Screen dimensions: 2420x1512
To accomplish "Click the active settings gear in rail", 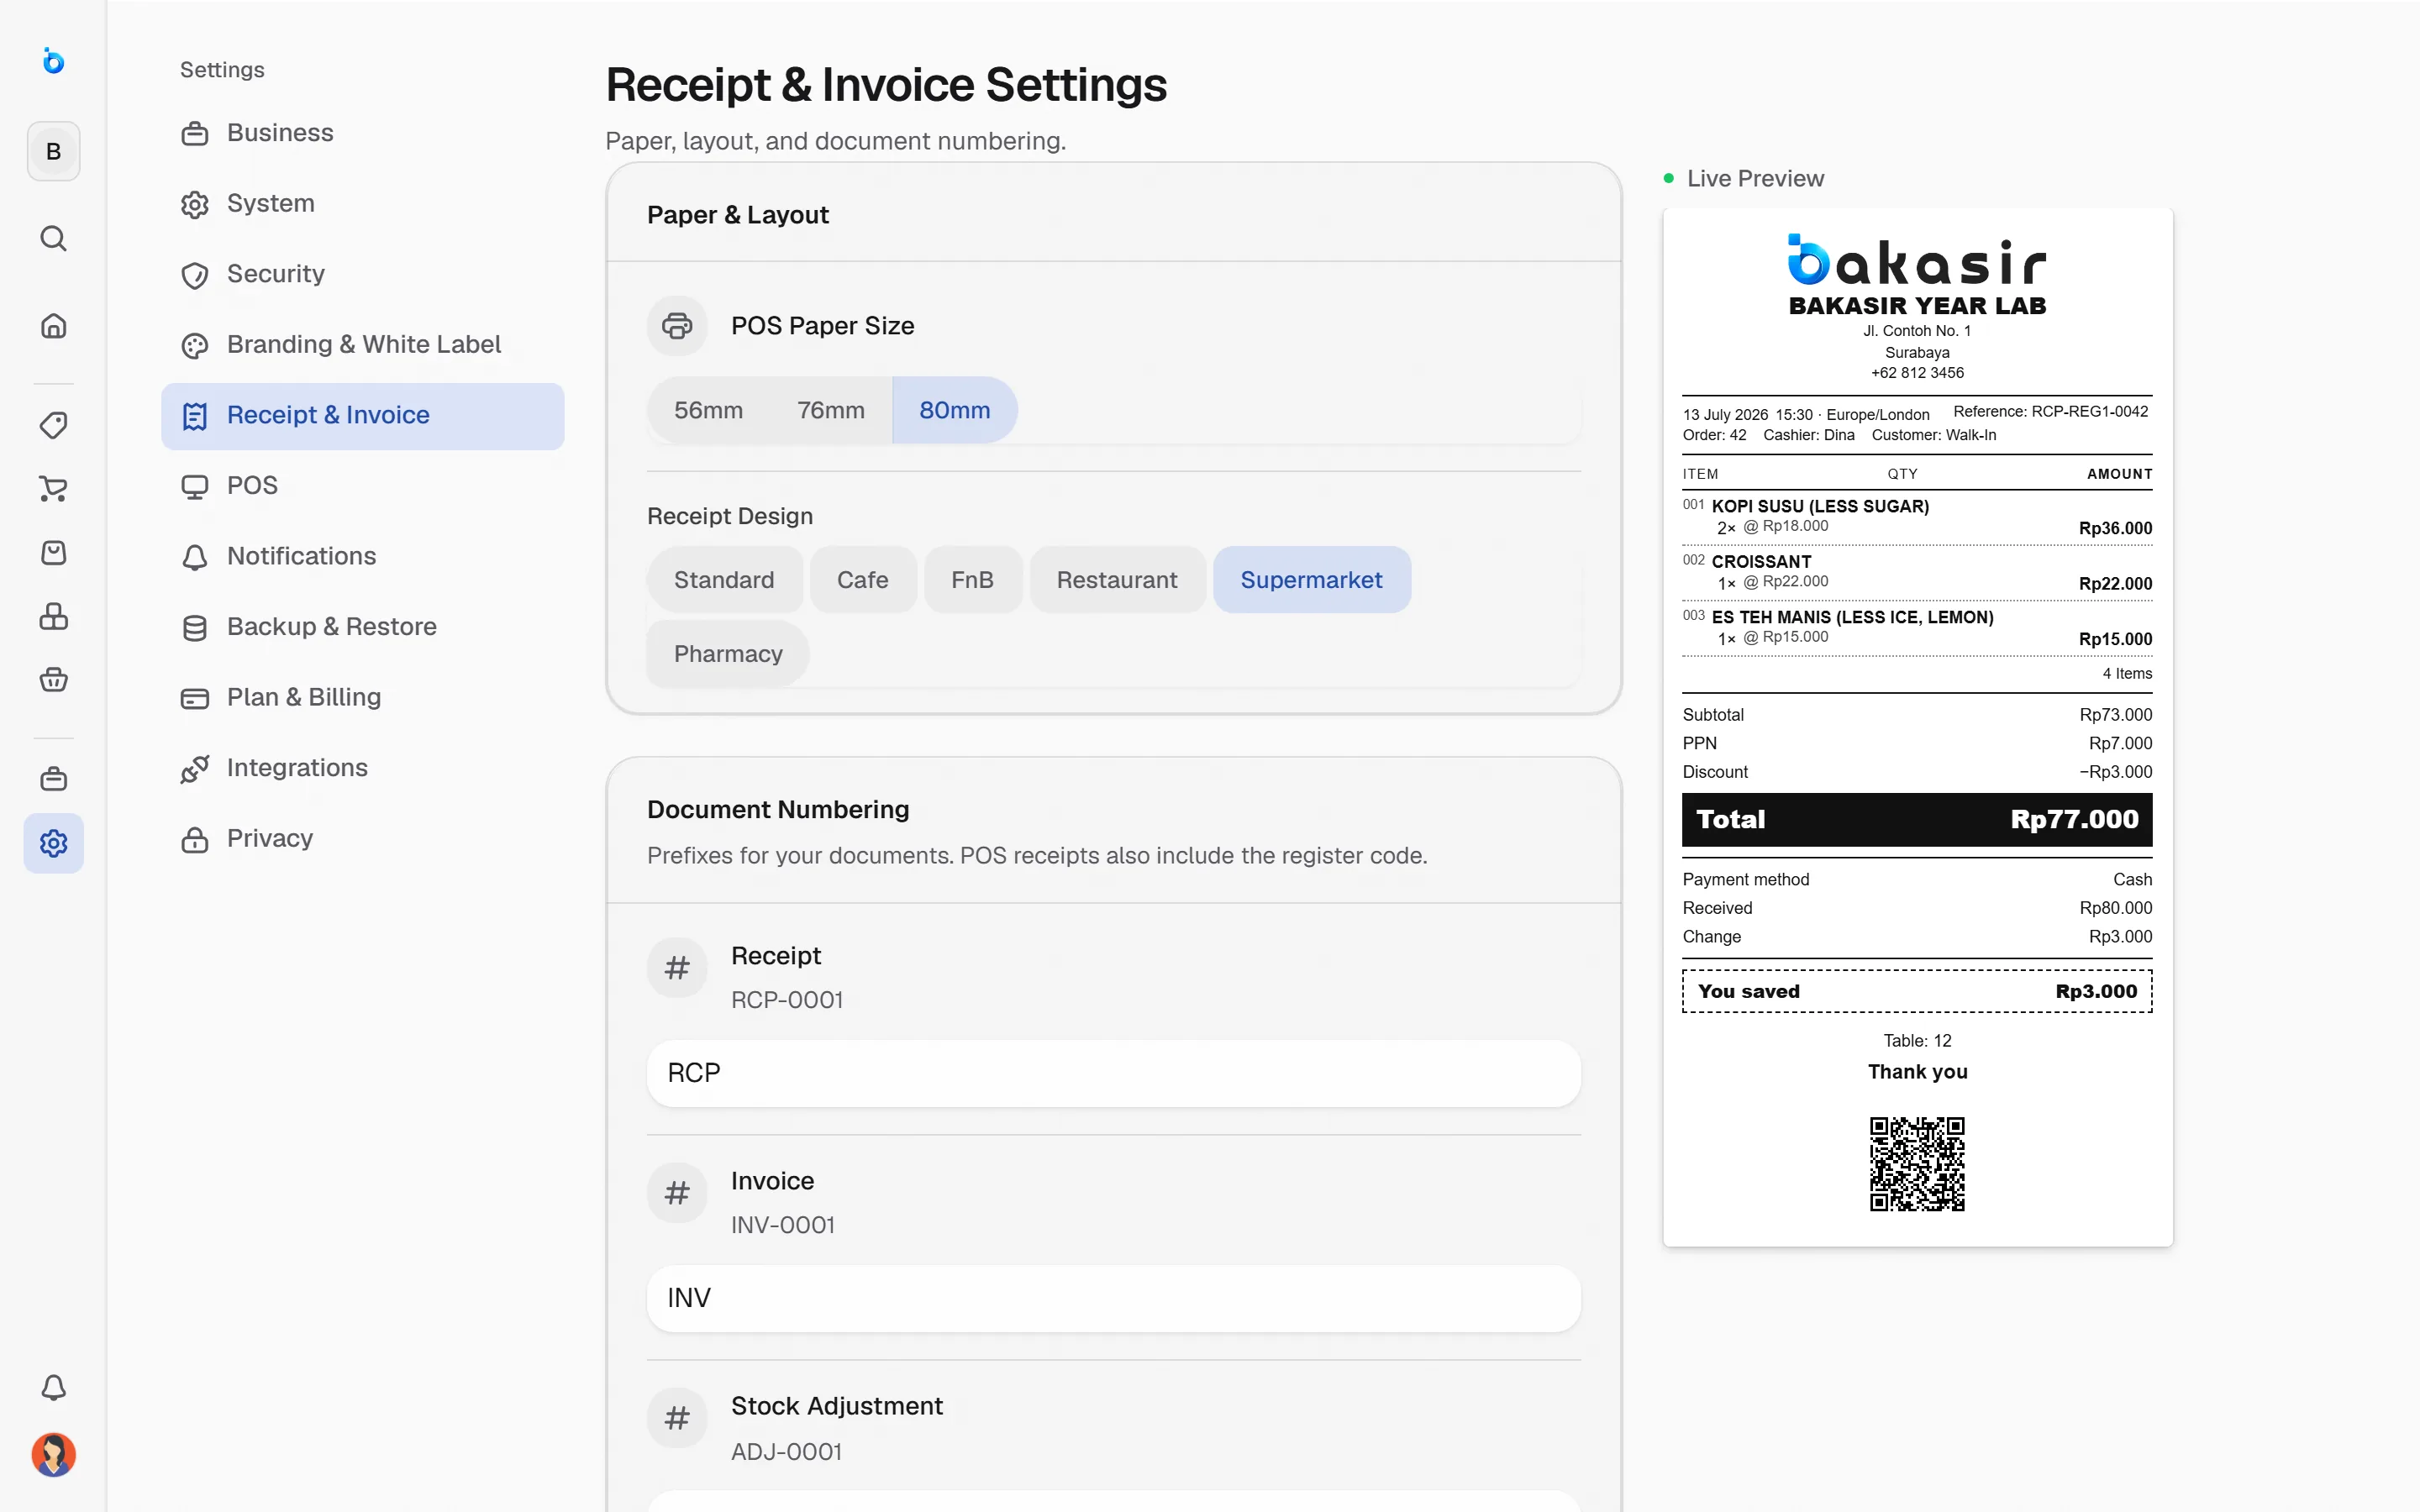I will pyautogui.click(x=53, y=843).
